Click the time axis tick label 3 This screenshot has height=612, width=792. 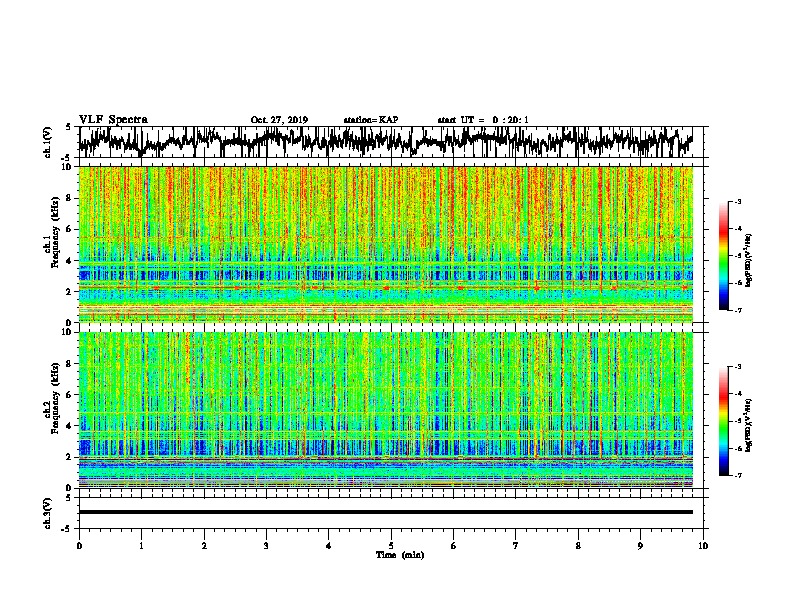point(266,546)
